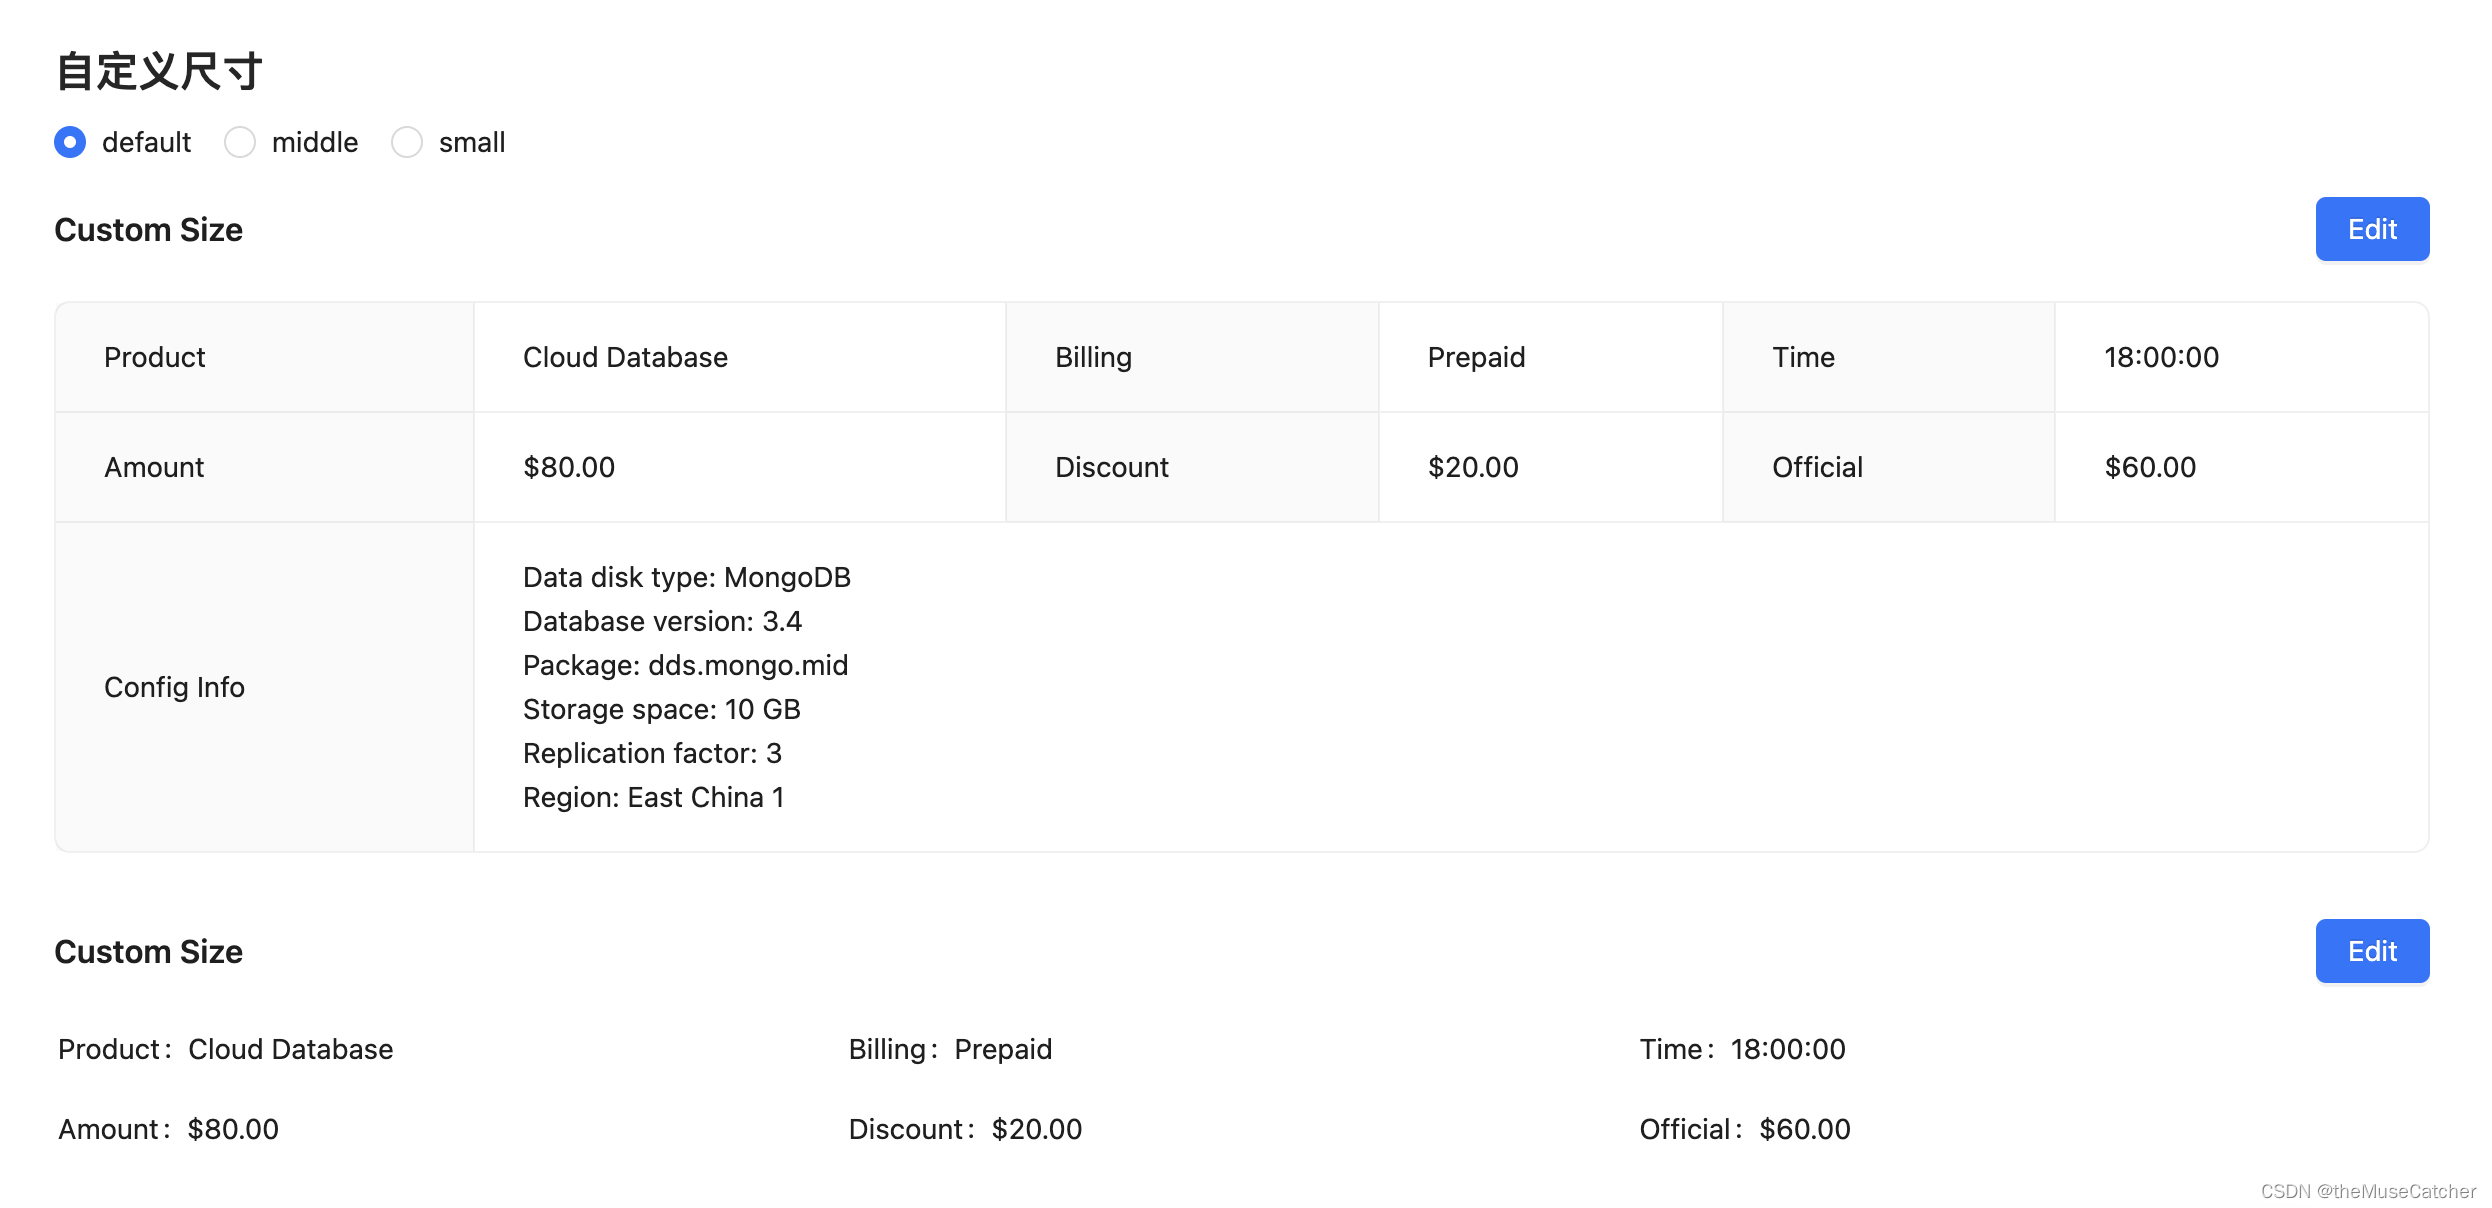The image size is (2492, 1208).
Task: Click the Config Info label cell
Action: (x=265, y=687)
